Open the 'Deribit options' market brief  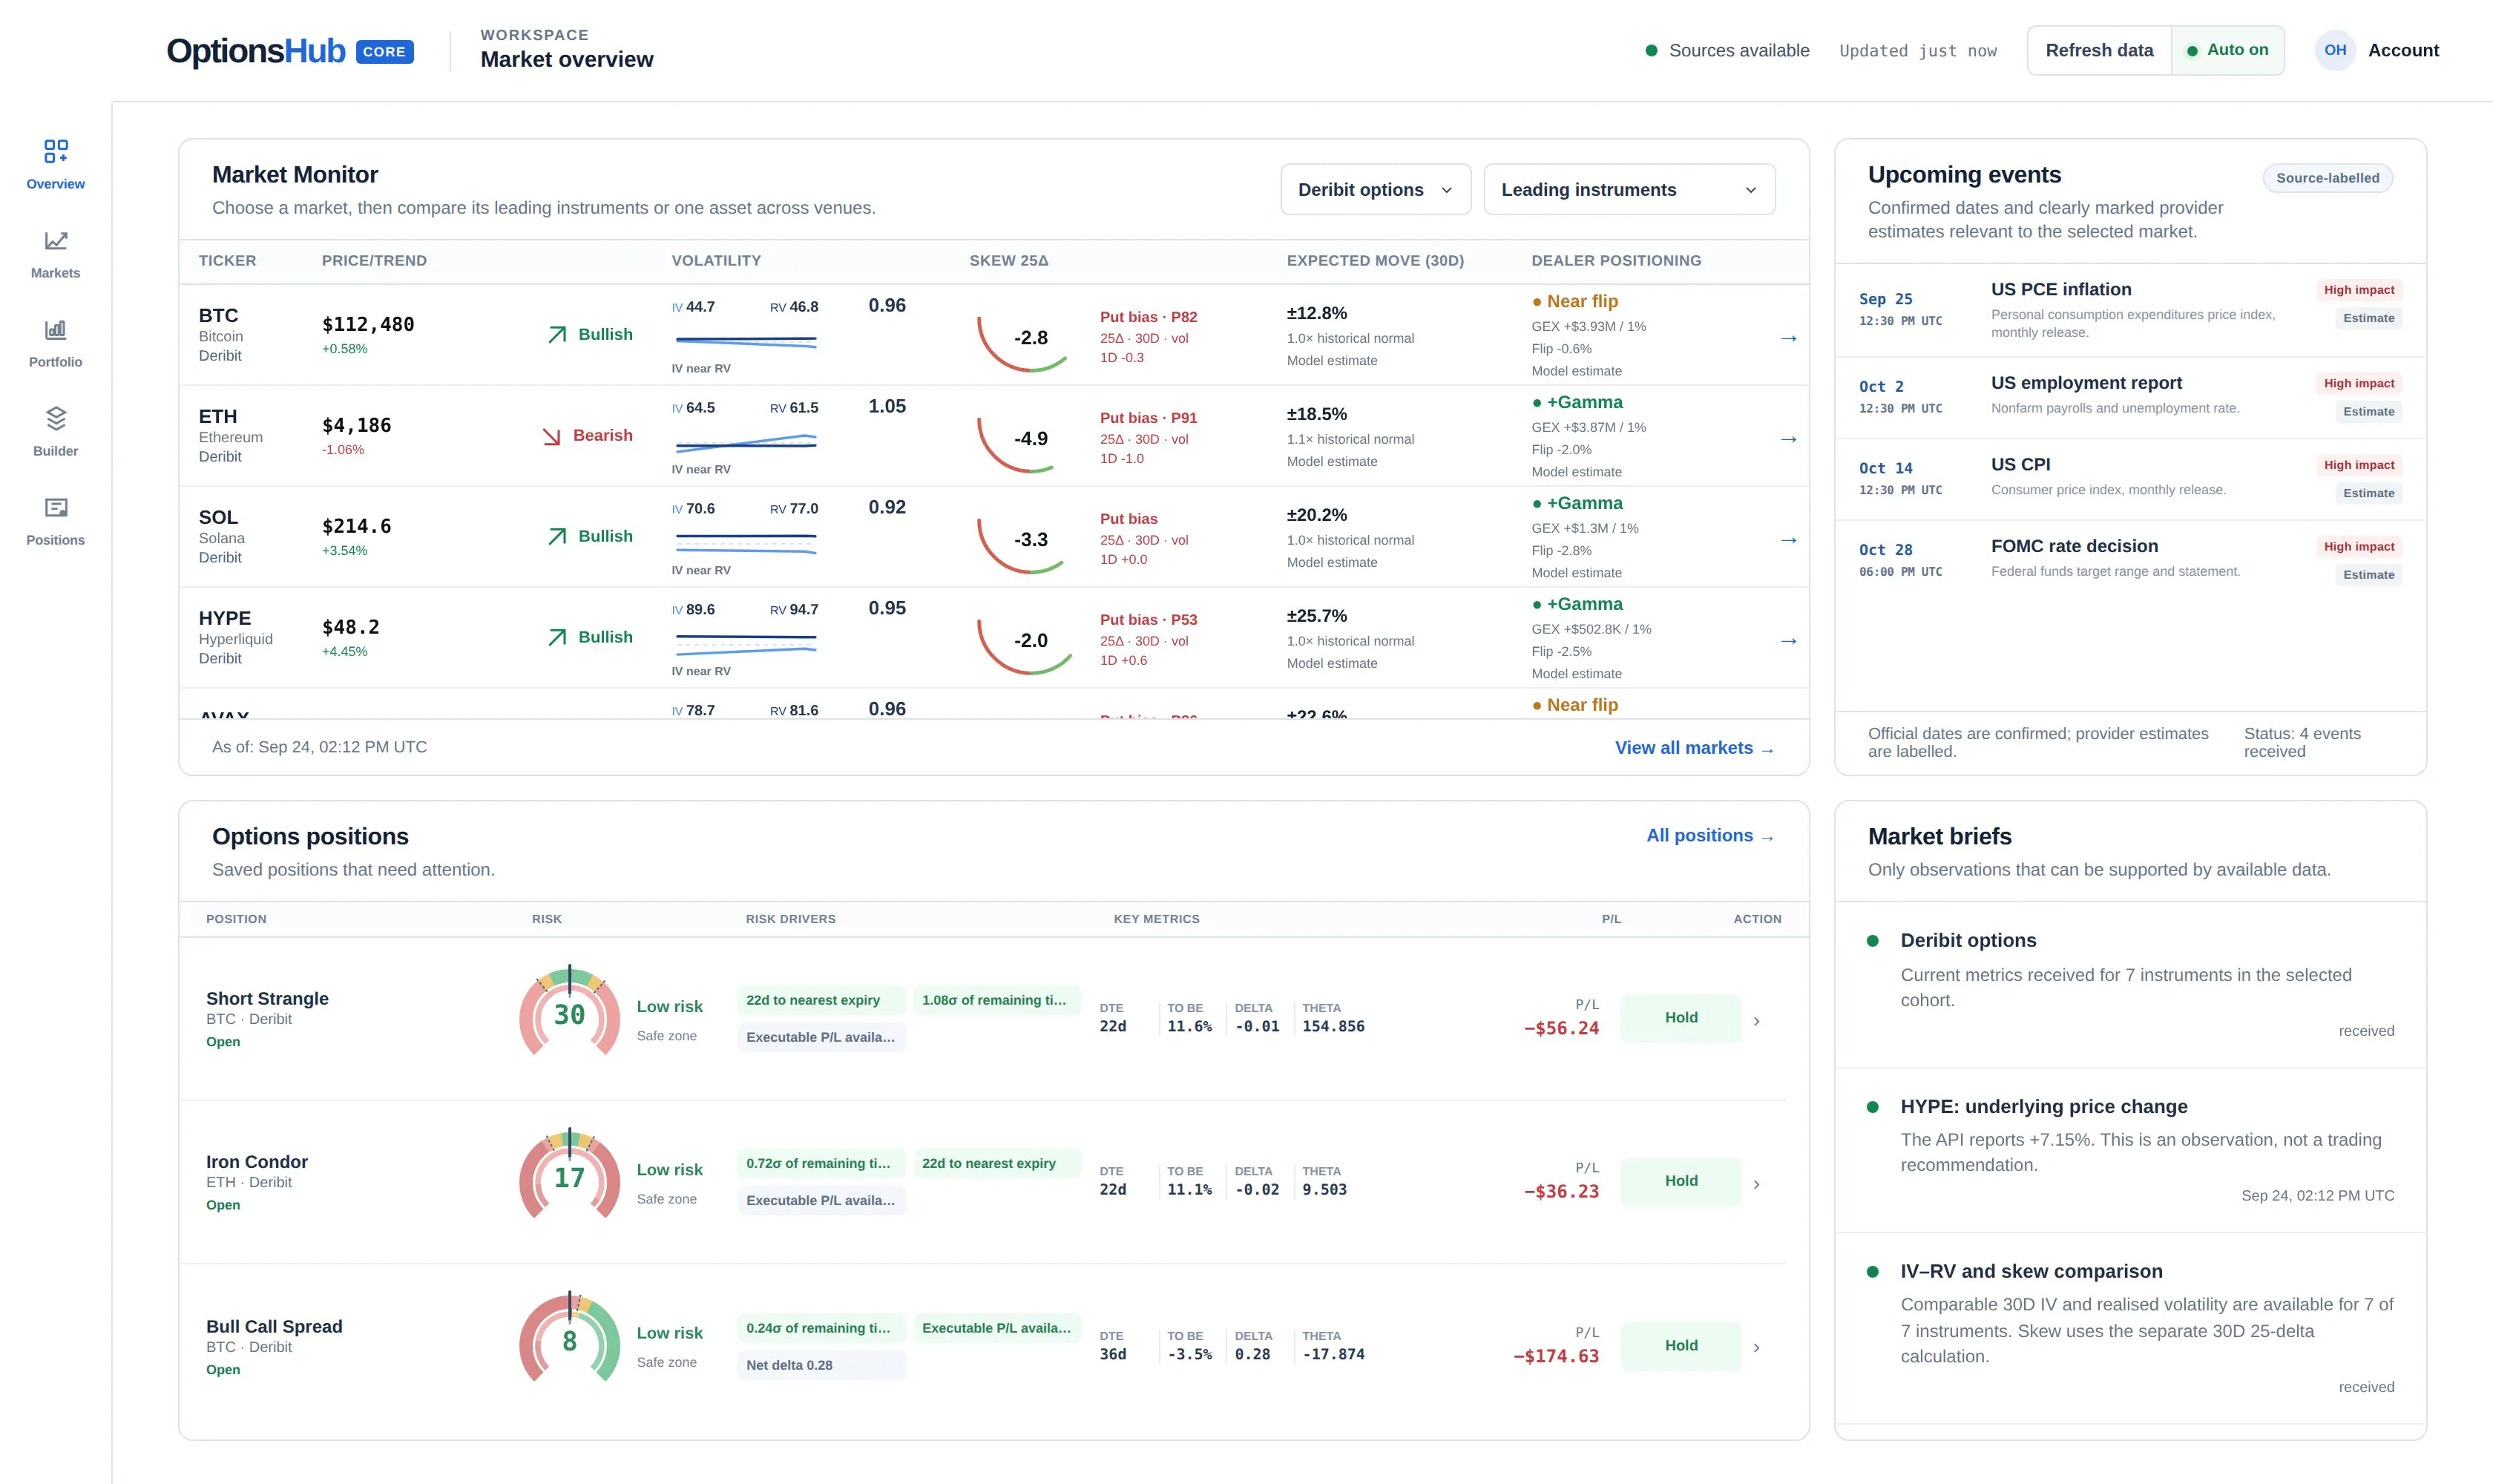point(2130,985)
